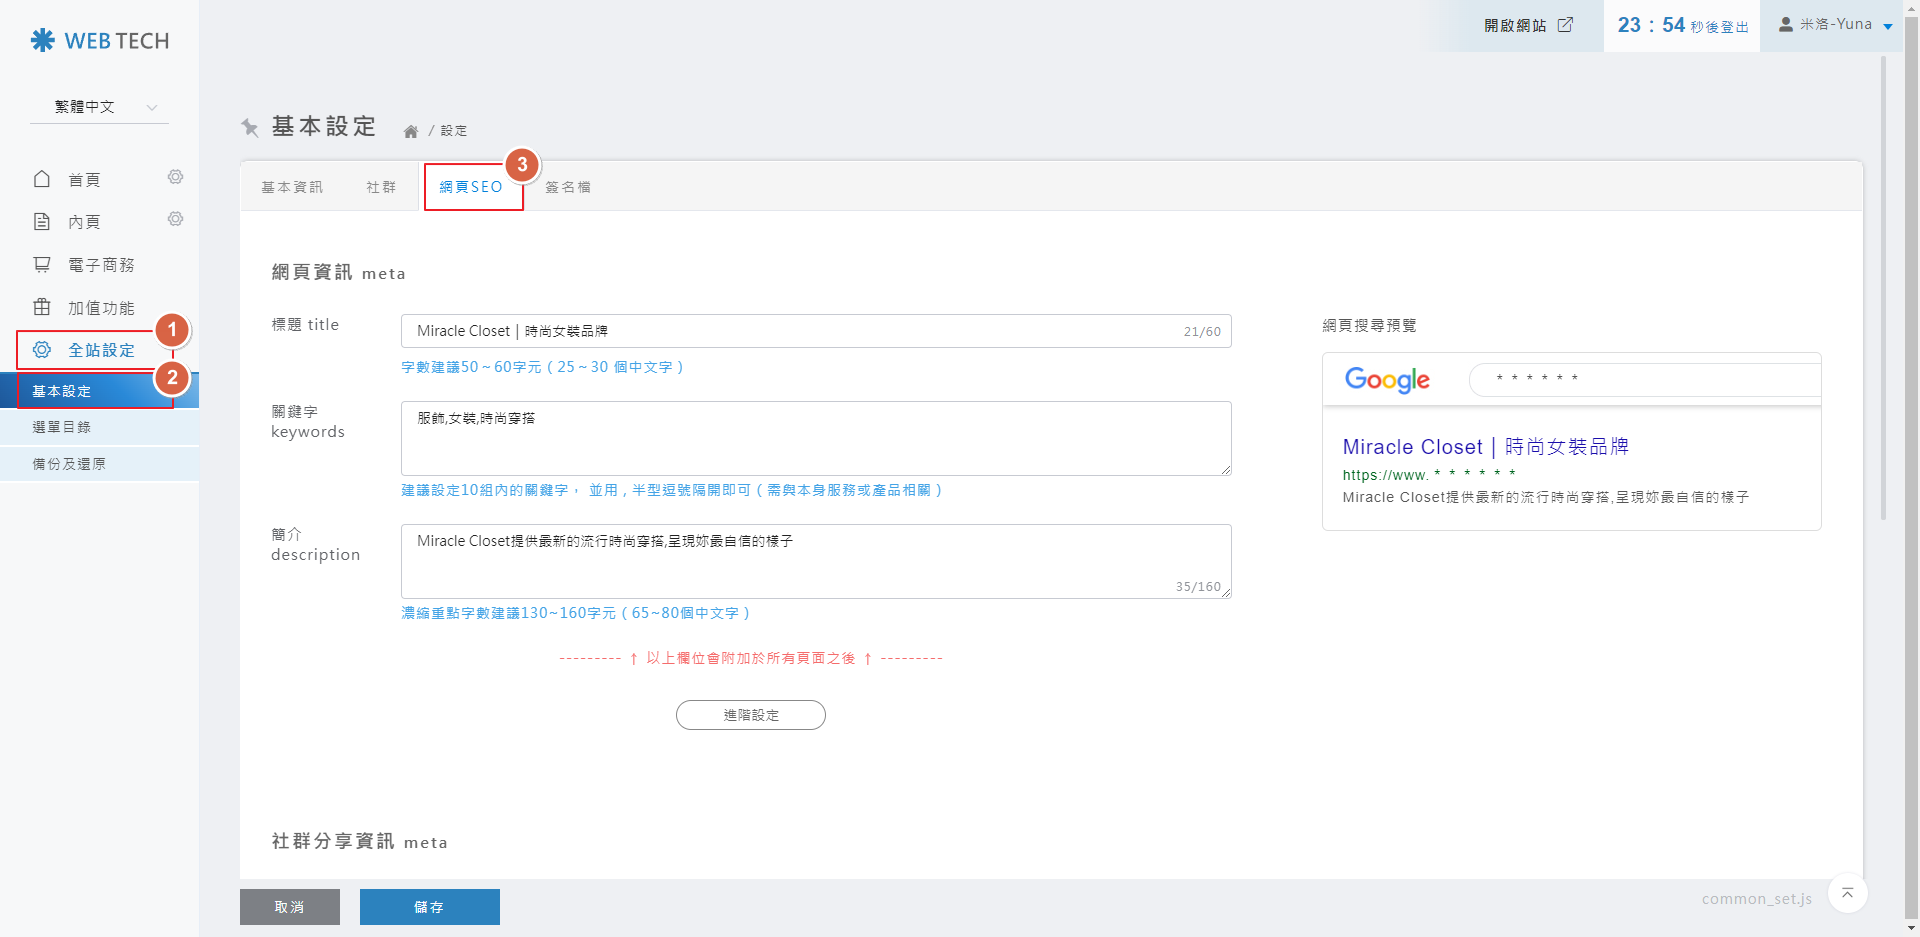This screenshot has height=937, width=1920.
Task: Open the 加值功能 sidebar menu
Action: pyautogui.click(x=100, y=308)
